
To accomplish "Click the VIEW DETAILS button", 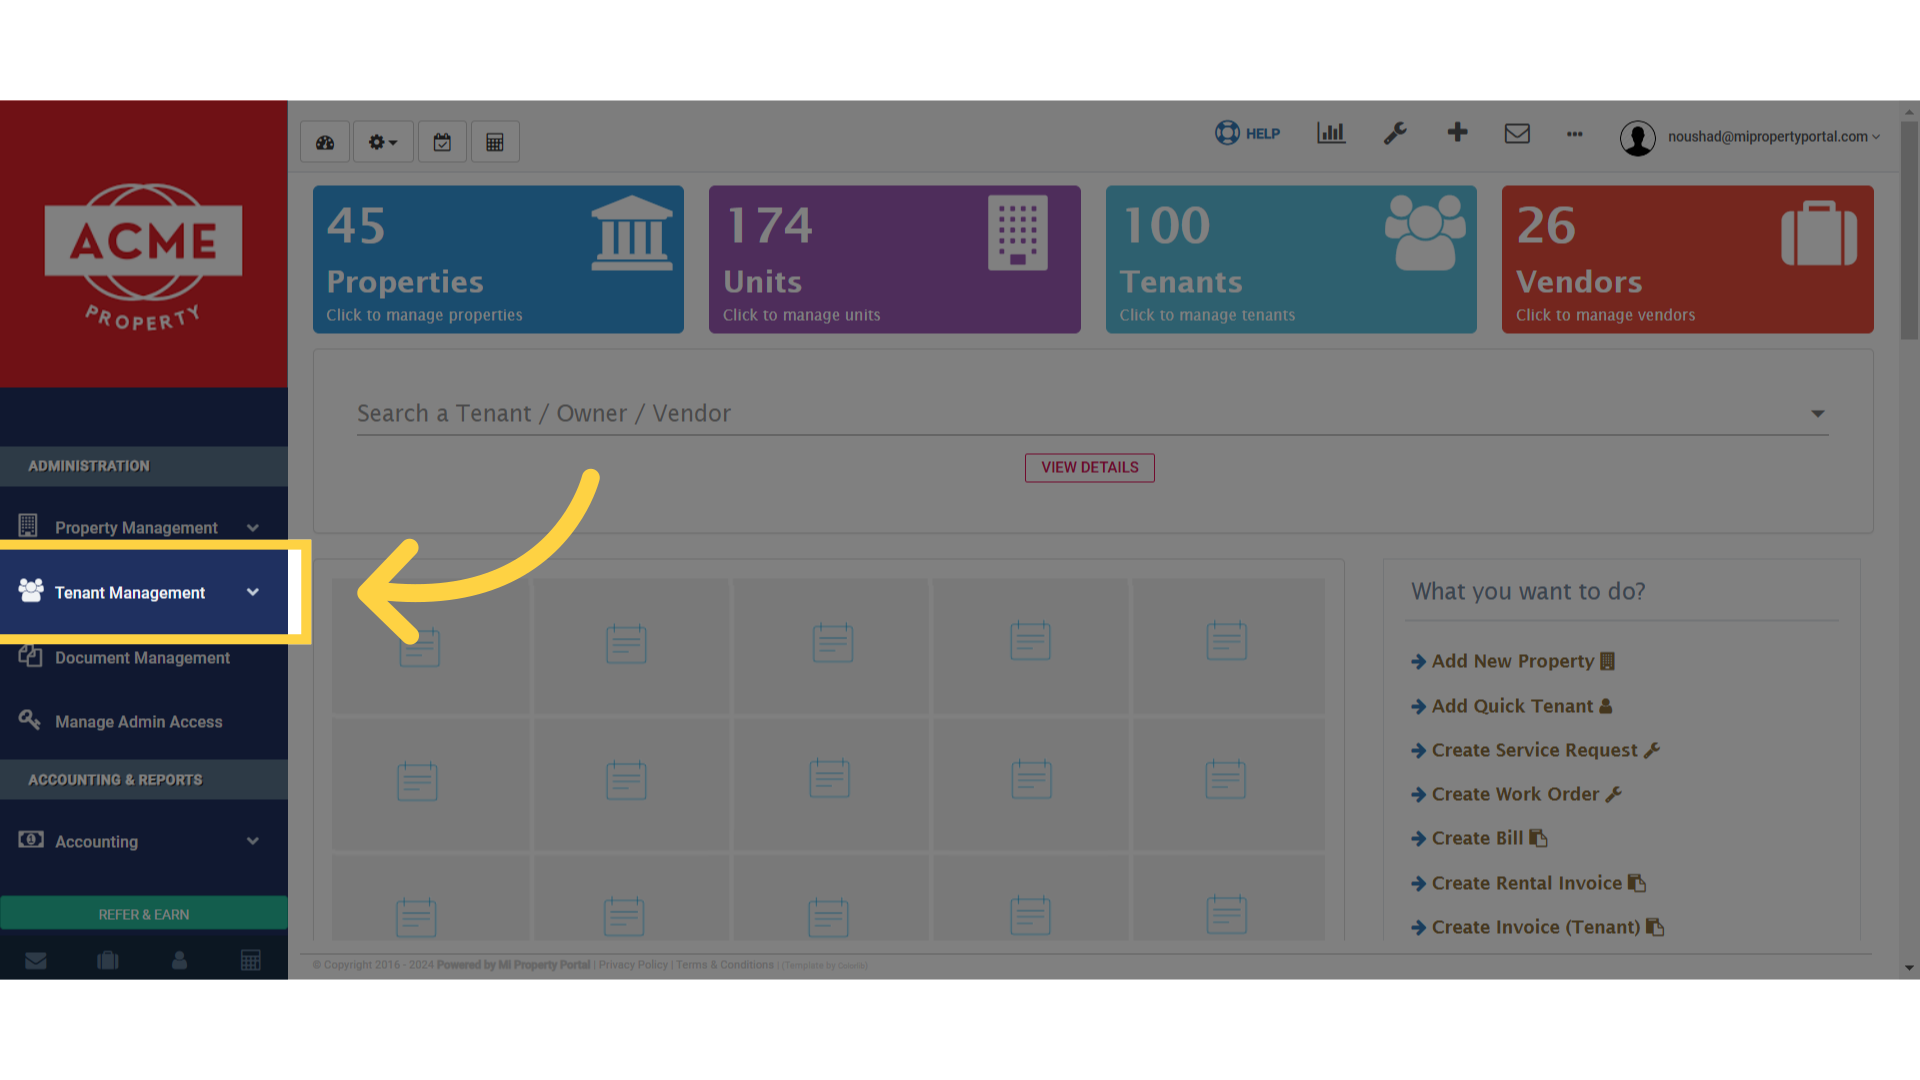I will point(1089,467).
